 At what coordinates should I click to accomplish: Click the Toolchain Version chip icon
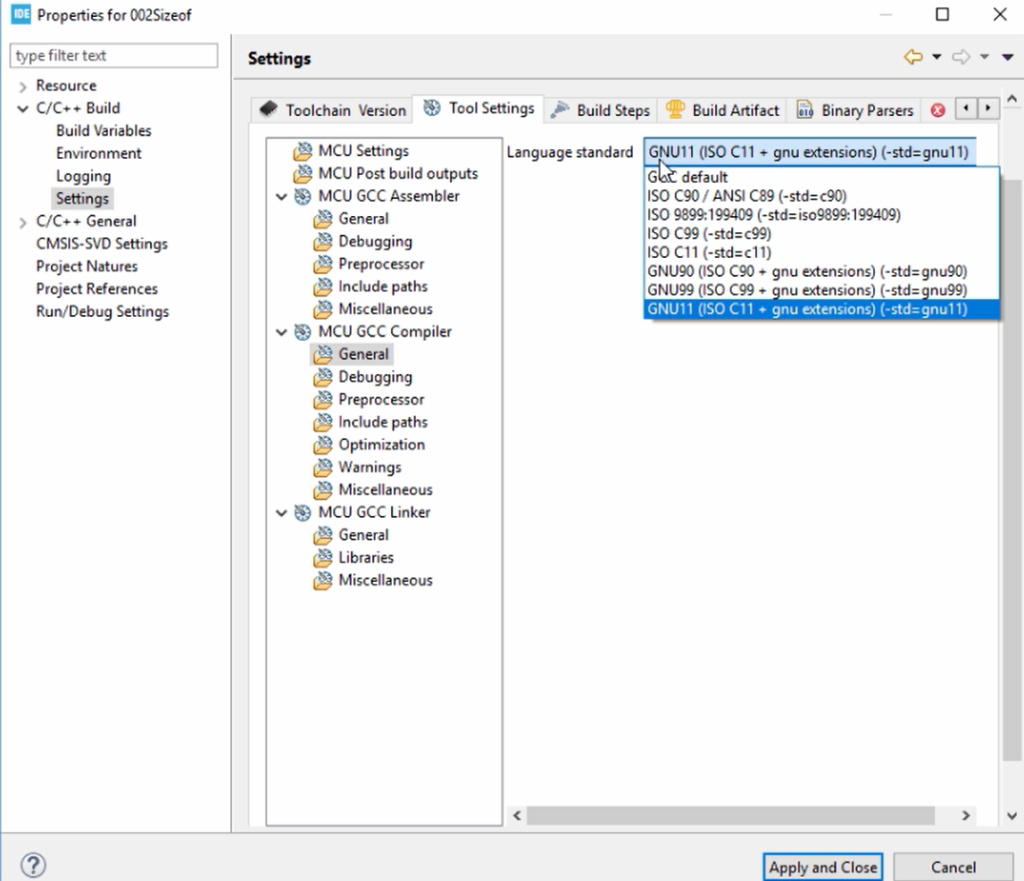268,109
